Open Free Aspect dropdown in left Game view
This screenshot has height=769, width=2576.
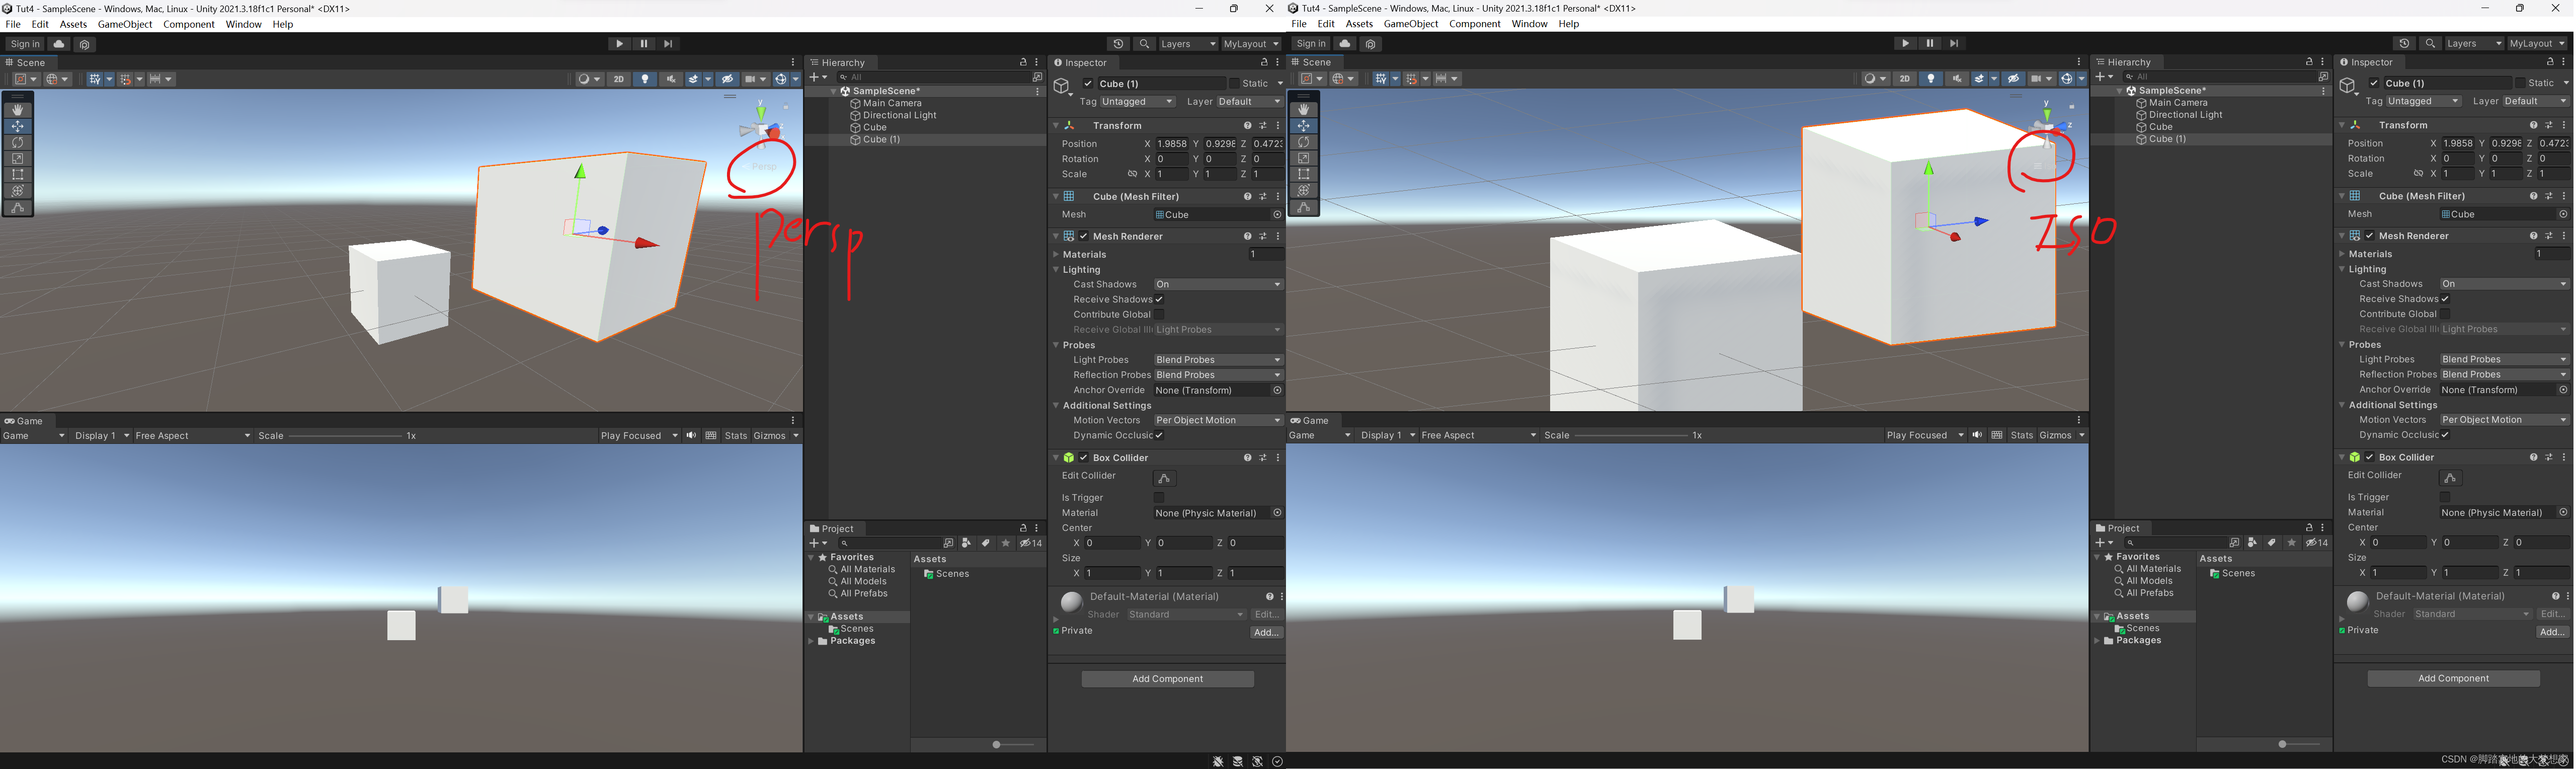coord(192,436)
